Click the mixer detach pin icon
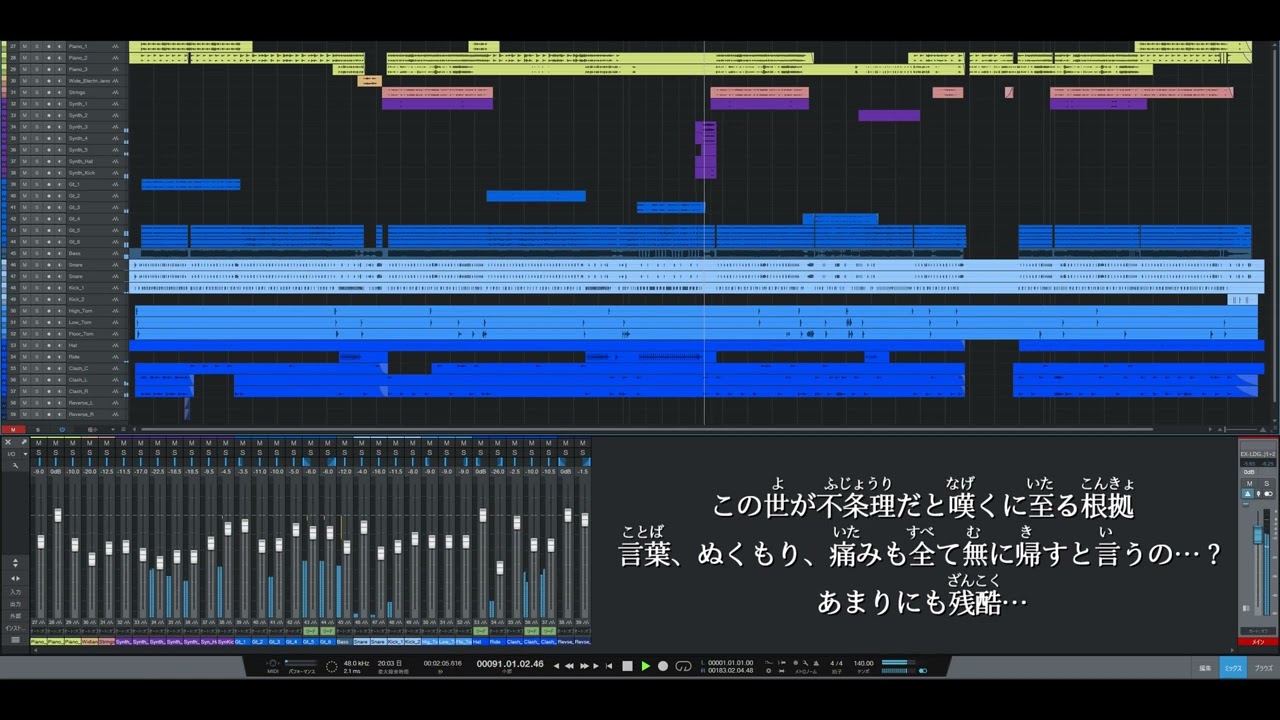The image size is (1280, 720). (x=24, y=442)
